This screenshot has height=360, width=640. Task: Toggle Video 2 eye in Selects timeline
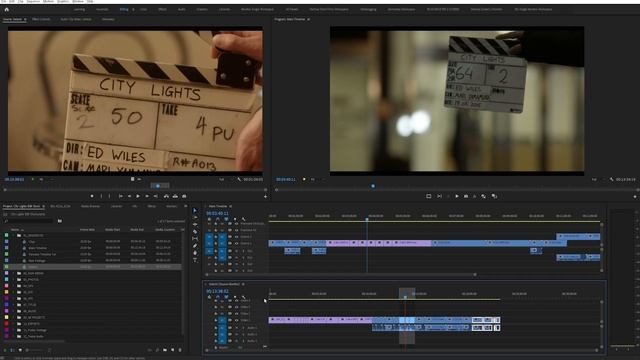(x=236, y=313)
